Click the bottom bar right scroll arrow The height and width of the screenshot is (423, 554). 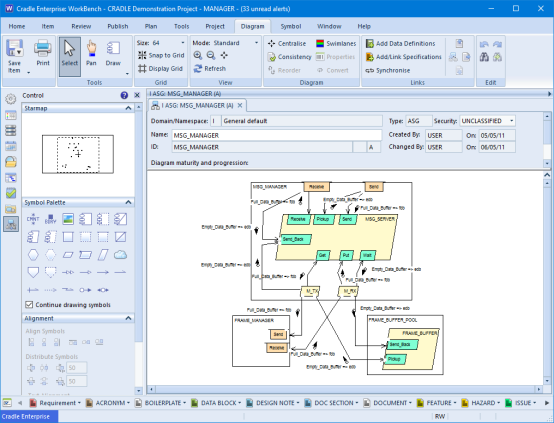click(x=547, y=403)
